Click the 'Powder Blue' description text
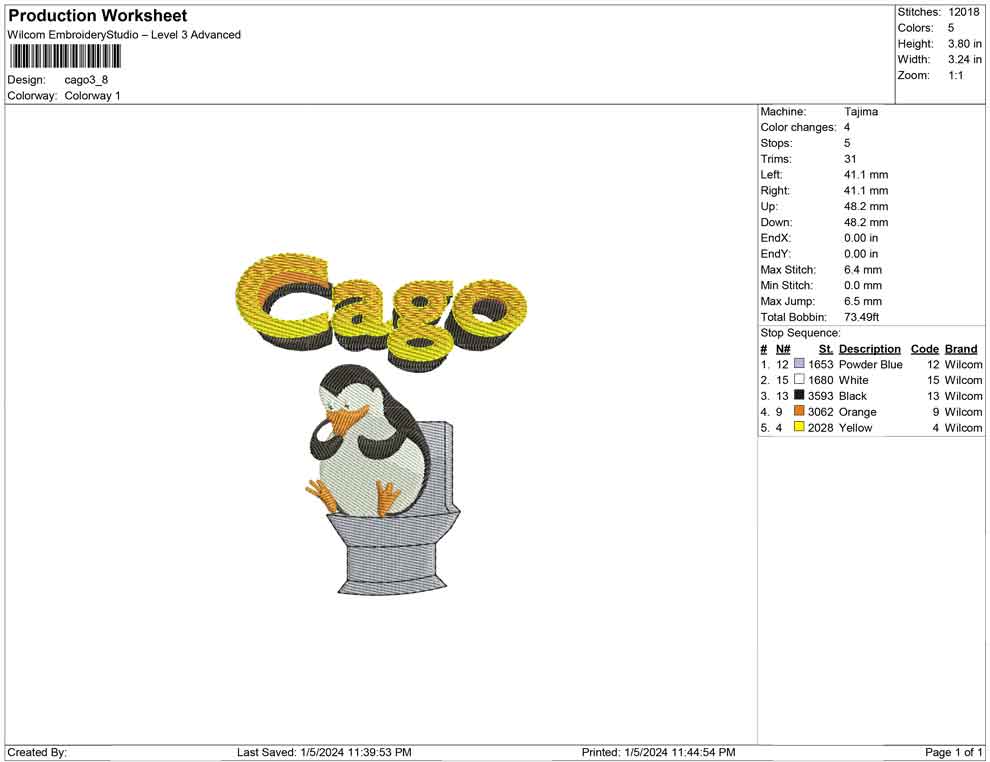Screen dimensions: 990x762 click(x=870, y=364)
